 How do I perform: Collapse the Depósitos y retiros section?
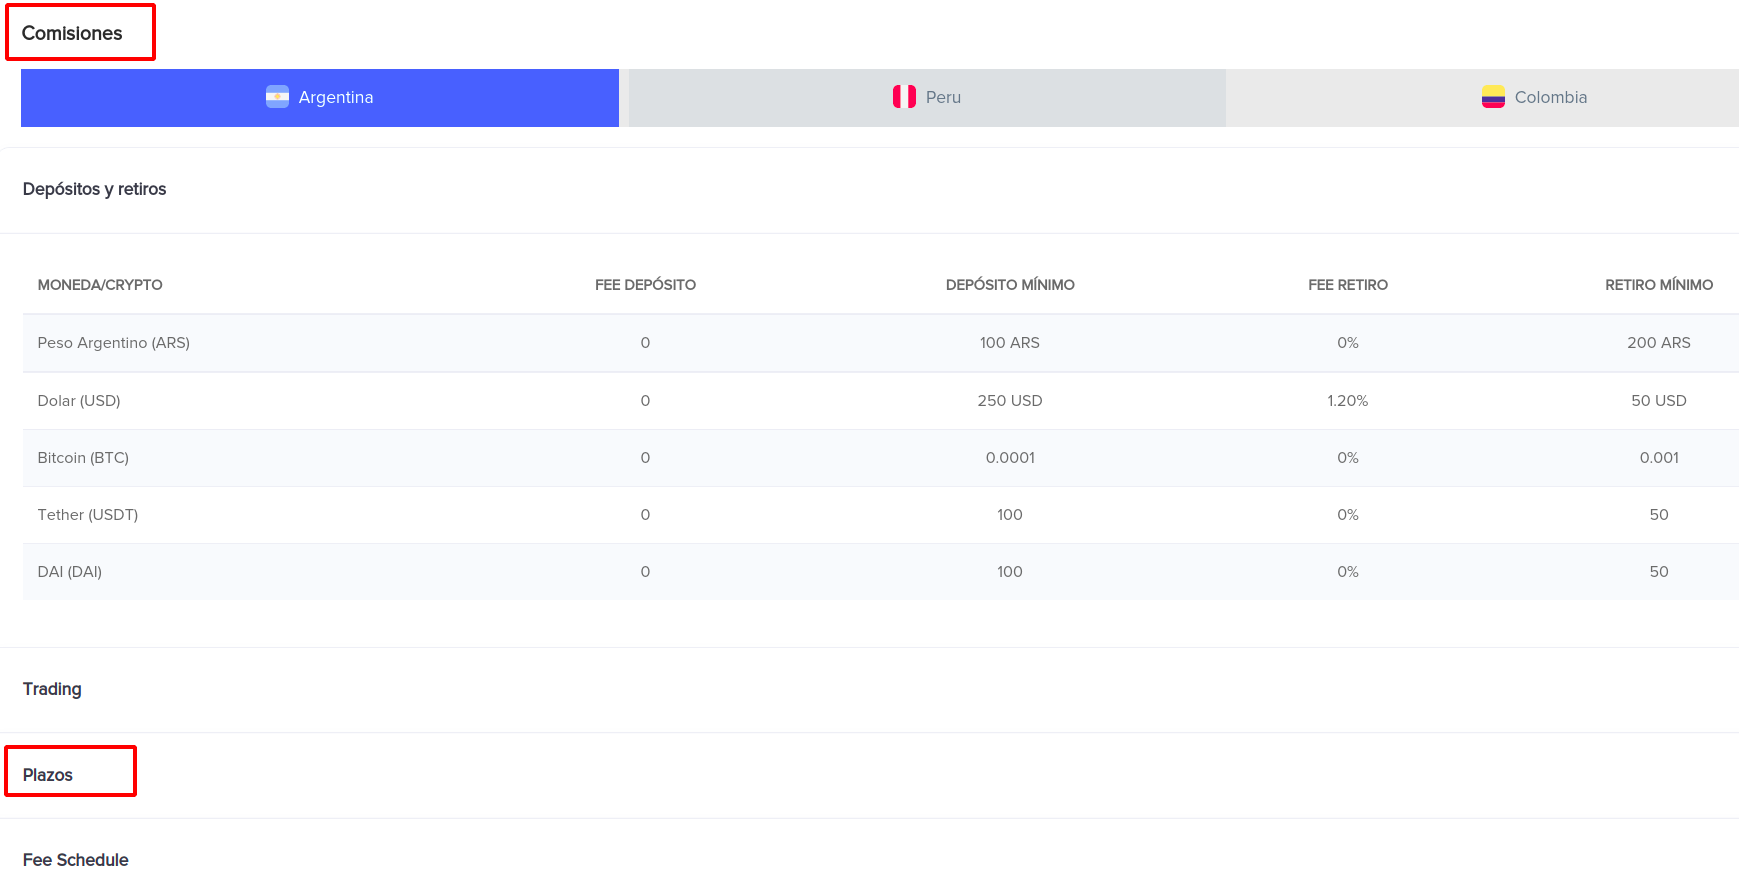click(x=869, y=190)
